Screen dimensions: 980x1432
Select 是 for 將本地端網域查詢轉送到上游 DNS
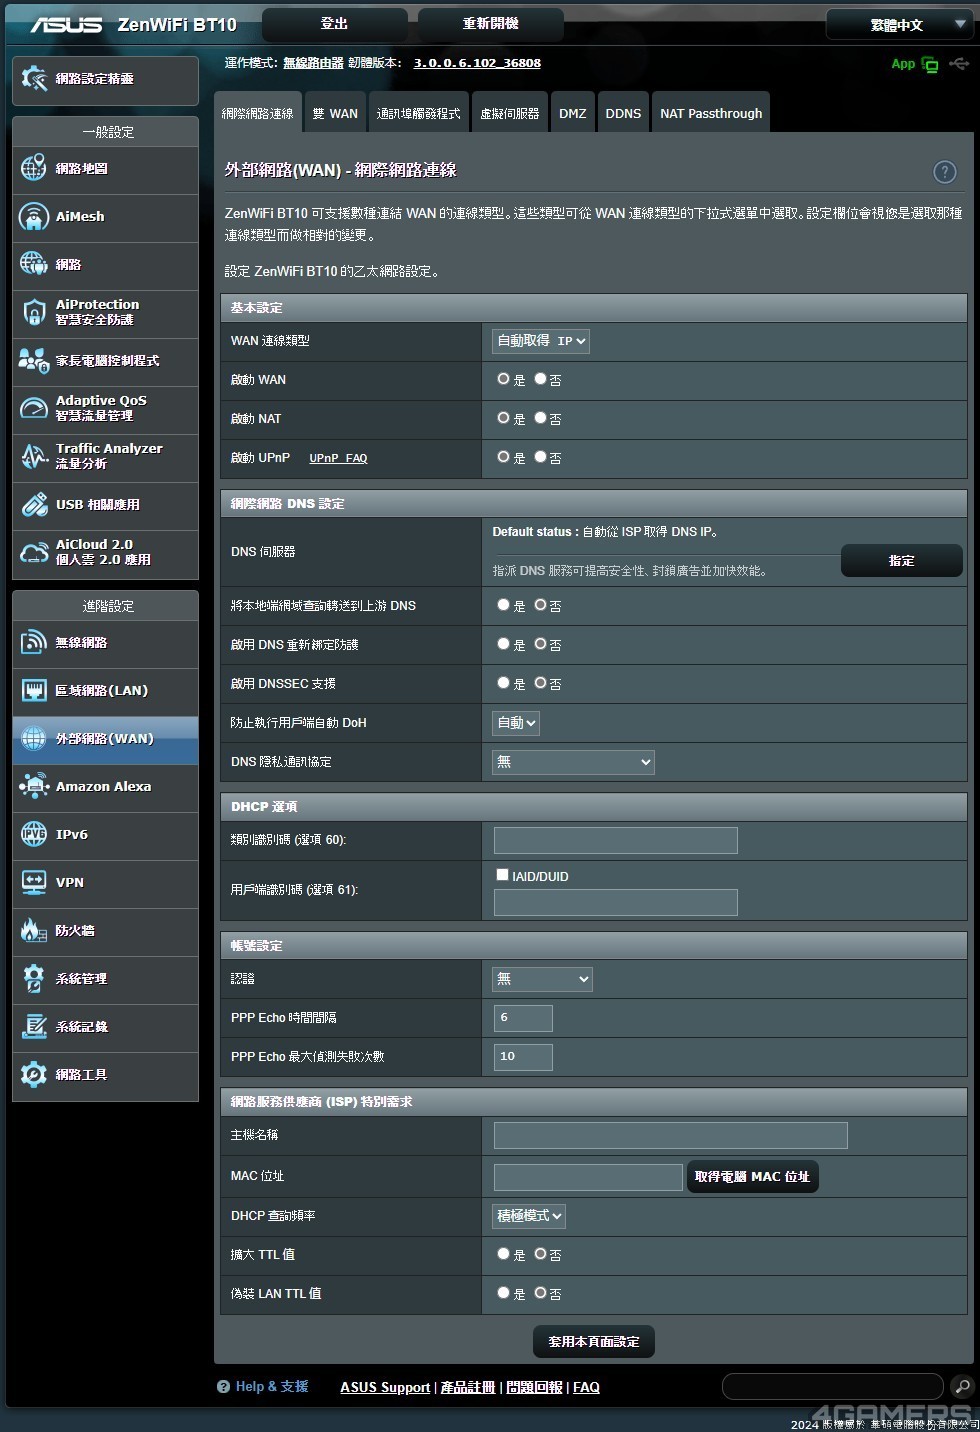point(503,605)
